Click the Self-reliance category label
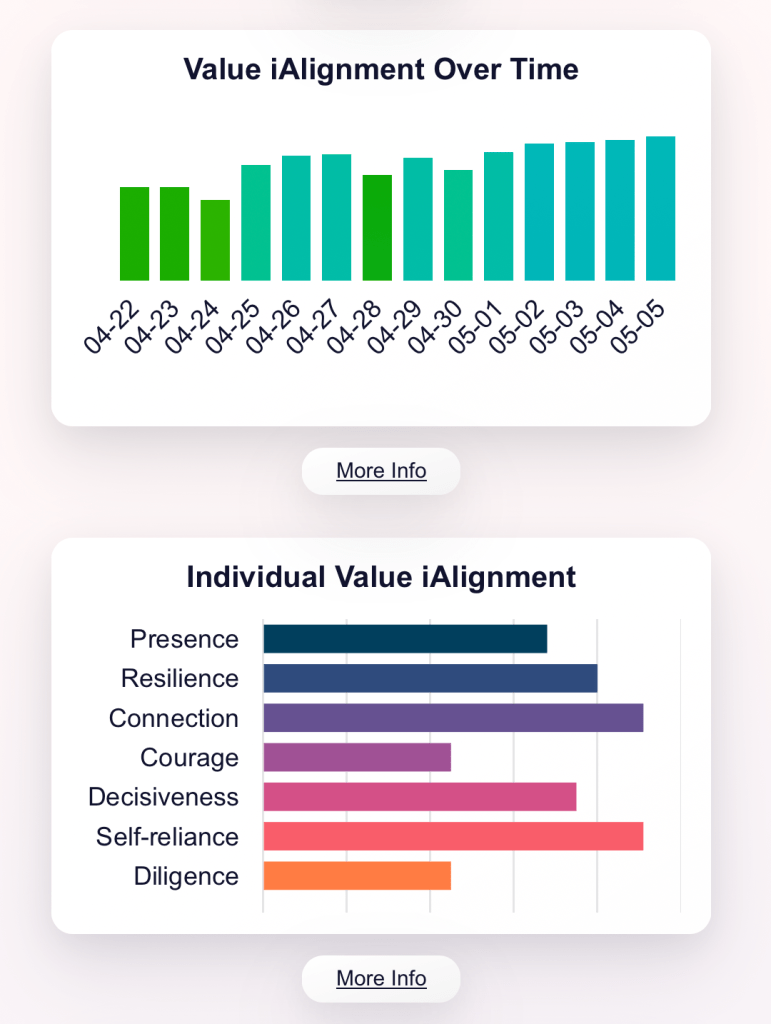Image resolution: width=771 pixels, height=1024 pixels. [x=166, y=836]
